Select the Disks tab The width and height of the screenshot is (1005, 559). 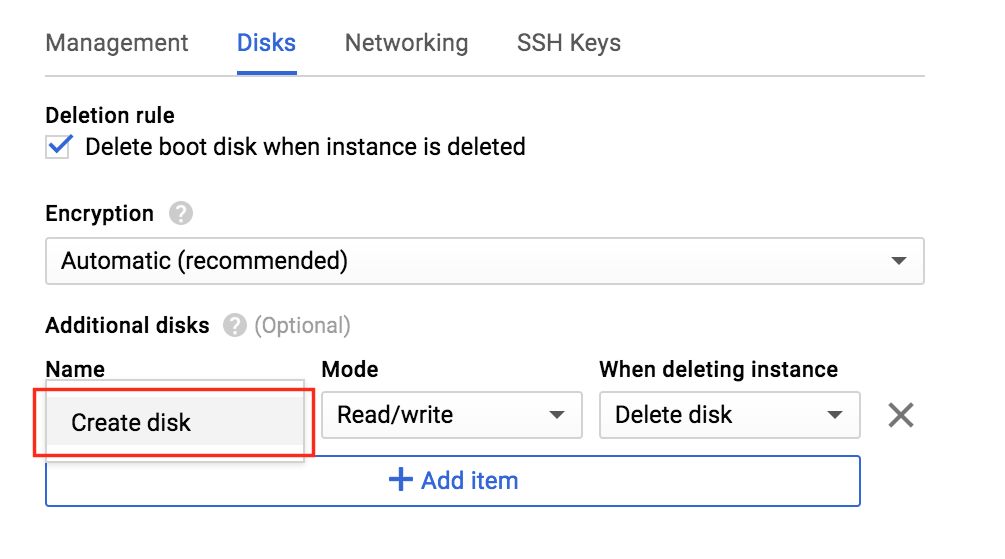267,43
